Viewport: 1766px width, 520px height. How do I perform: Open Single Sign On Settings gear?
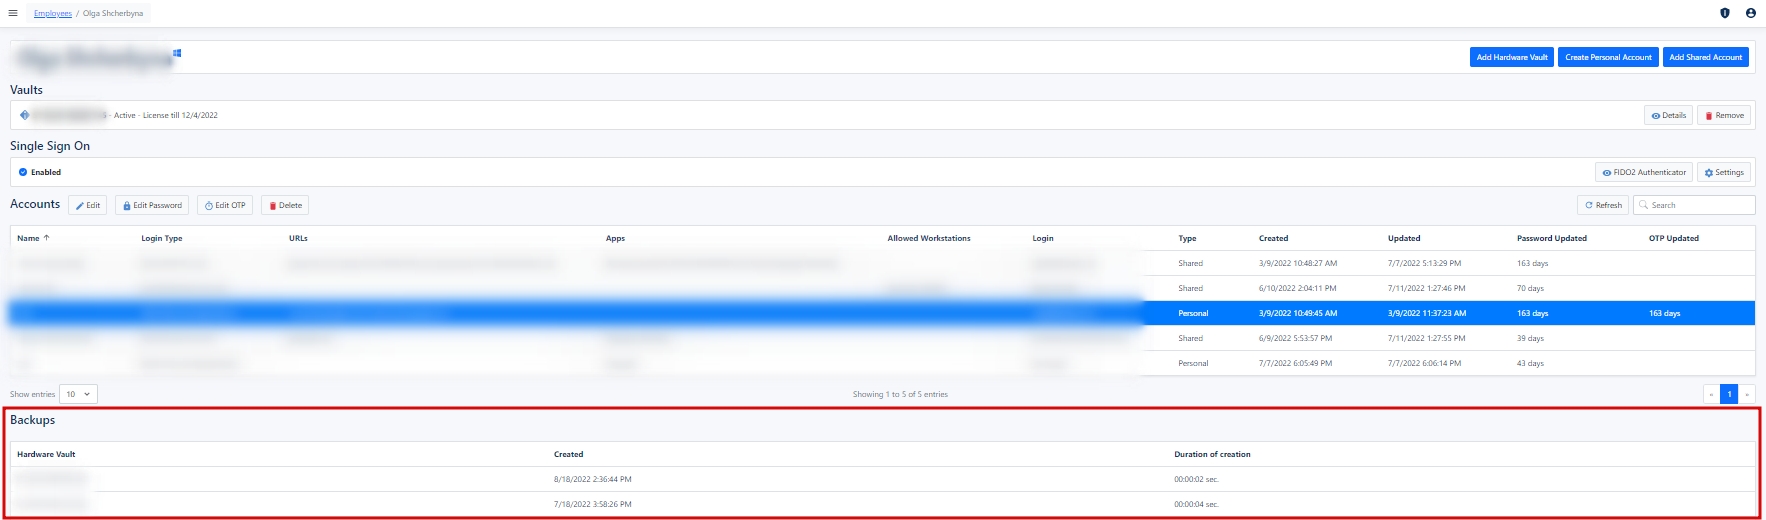[x=1723, y=172]
